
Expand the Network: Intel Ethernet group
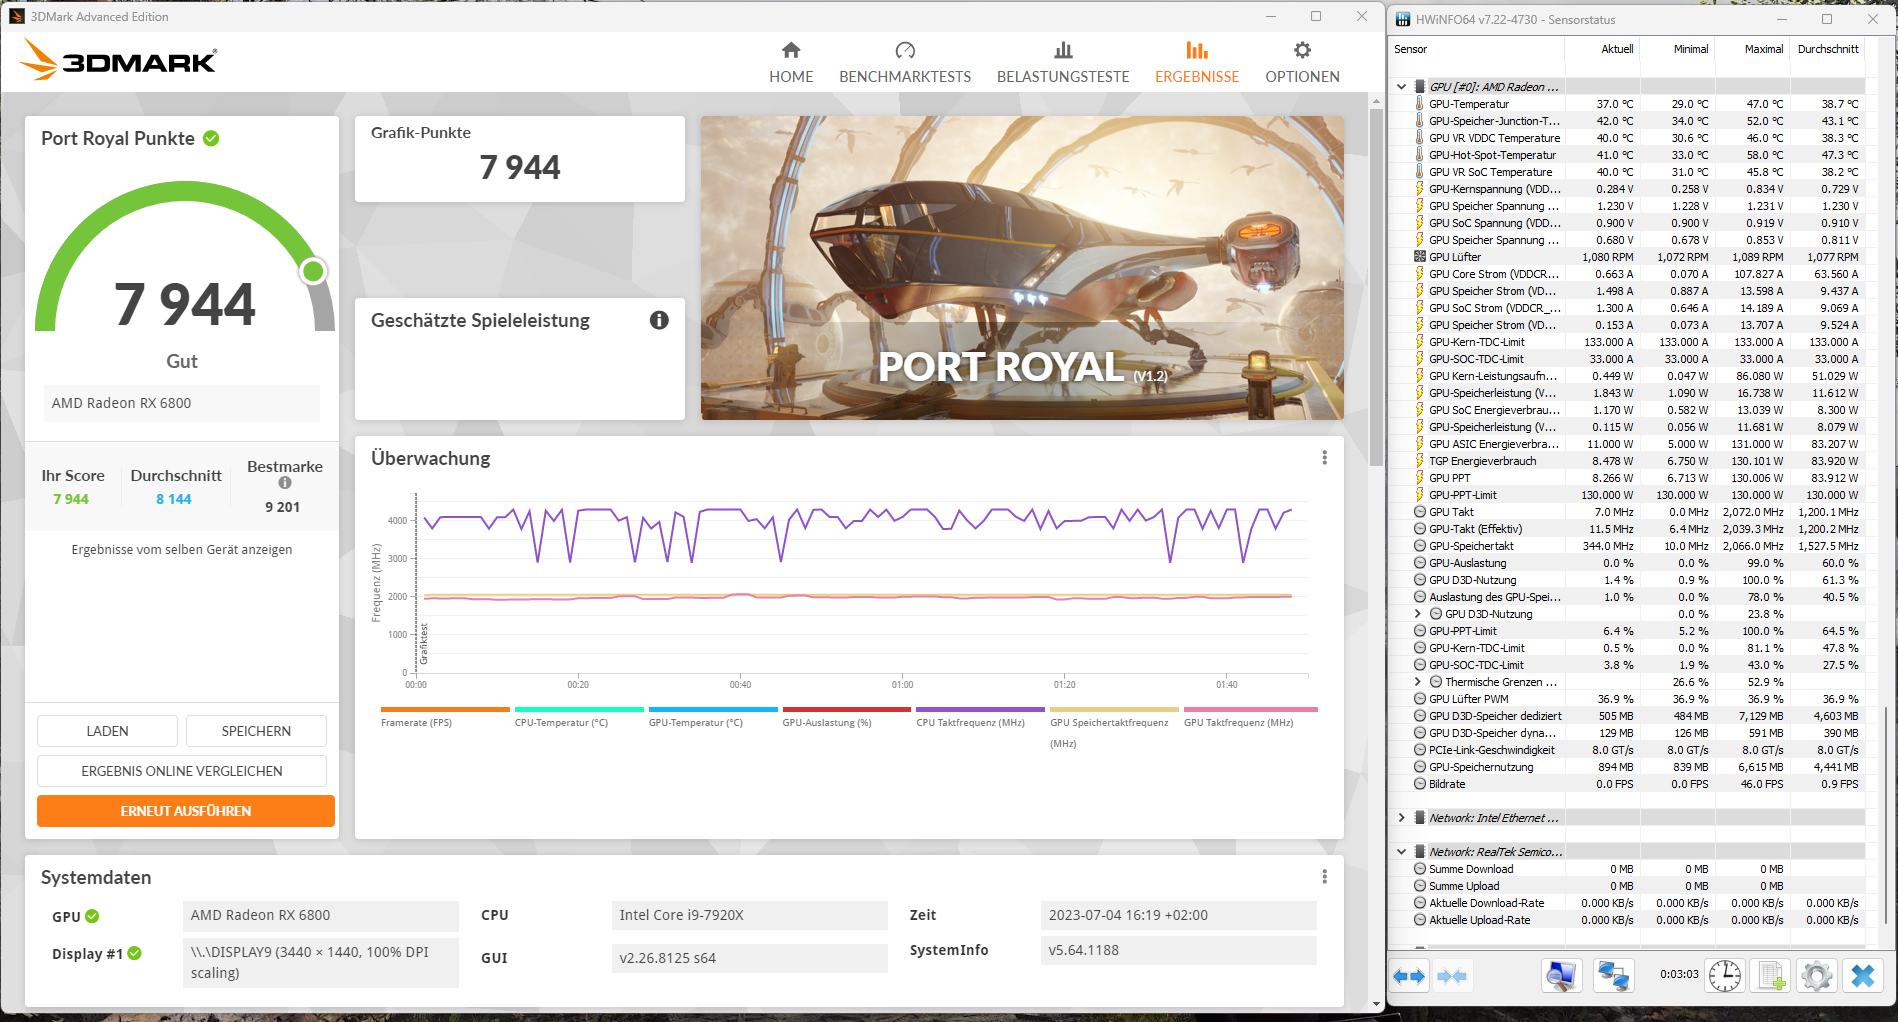1402,818
